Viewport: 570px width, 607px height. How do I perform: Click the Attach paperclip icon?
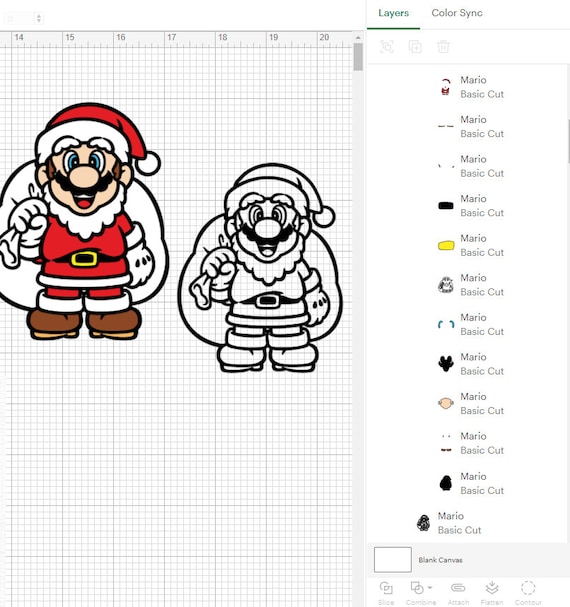pyautogui.click(x=458, y=588)
